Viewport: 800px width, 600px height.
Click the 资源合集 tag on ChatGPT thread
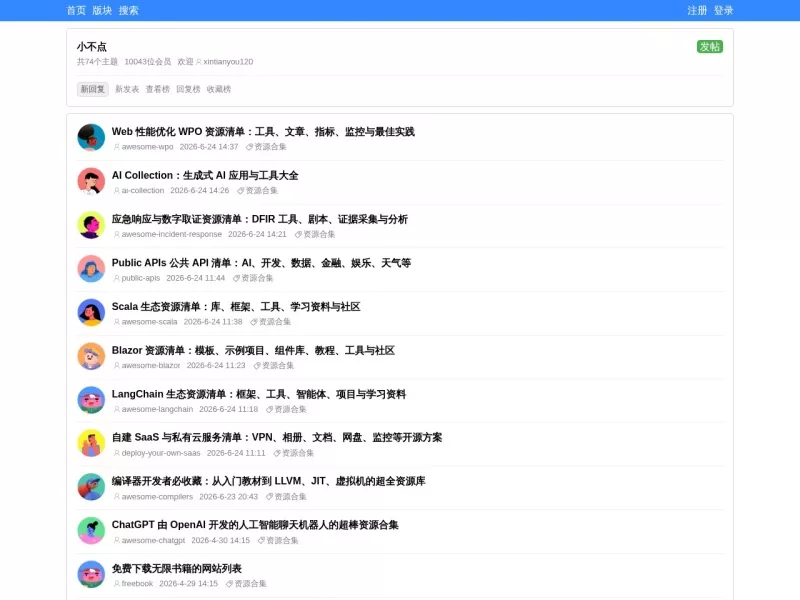tap(278, 540)
